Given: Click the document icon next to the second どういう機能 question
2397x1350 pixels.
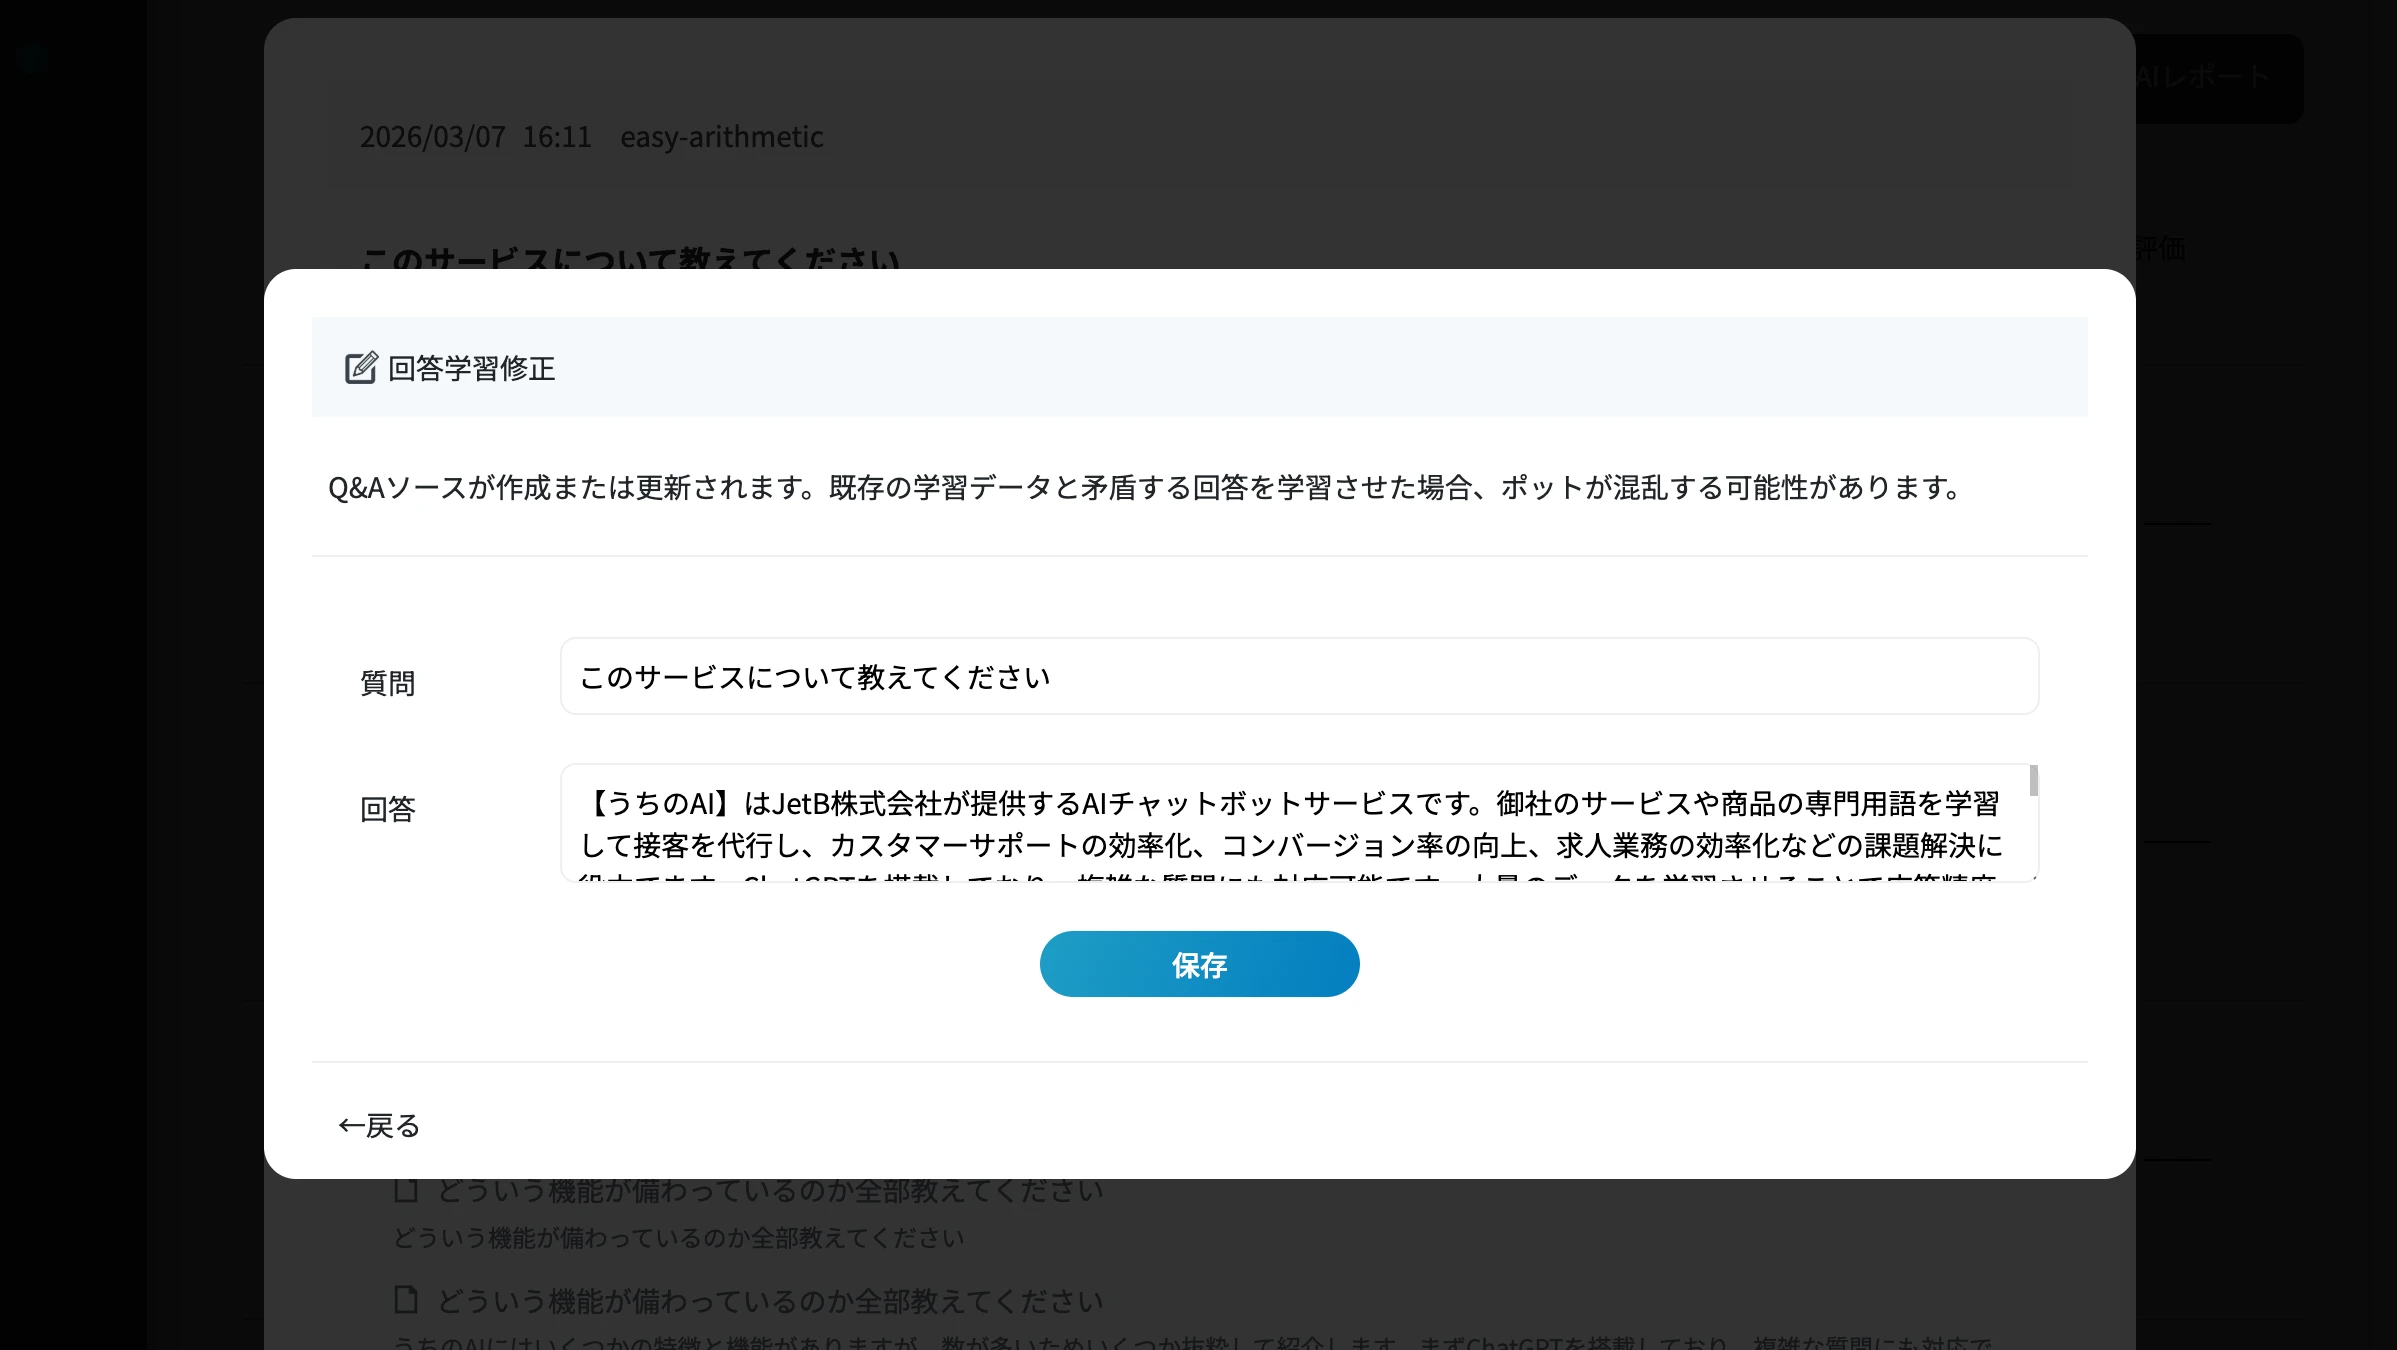Looking at the screenshot, I should (404, 1300).
